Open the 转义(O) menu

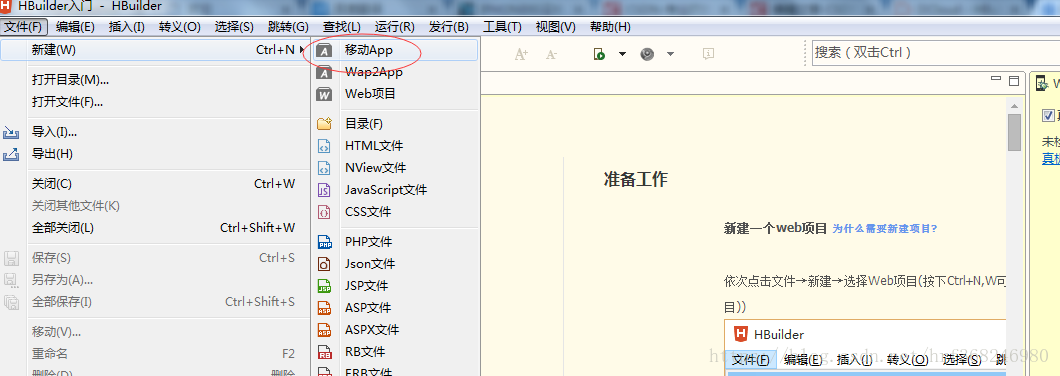pos(180,27)
